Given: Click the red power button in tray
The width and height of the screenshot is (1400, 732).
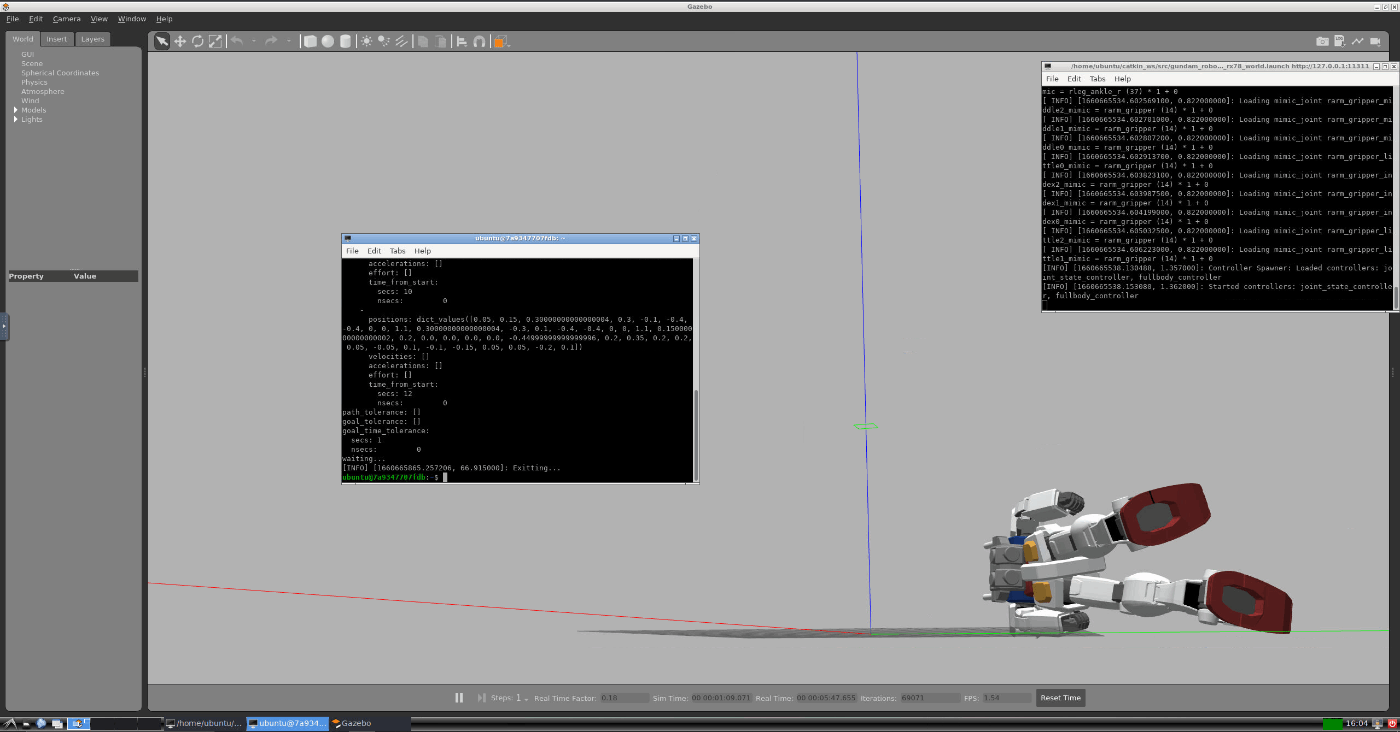Looking at the screenshot, I should [x=1391, y=723].
